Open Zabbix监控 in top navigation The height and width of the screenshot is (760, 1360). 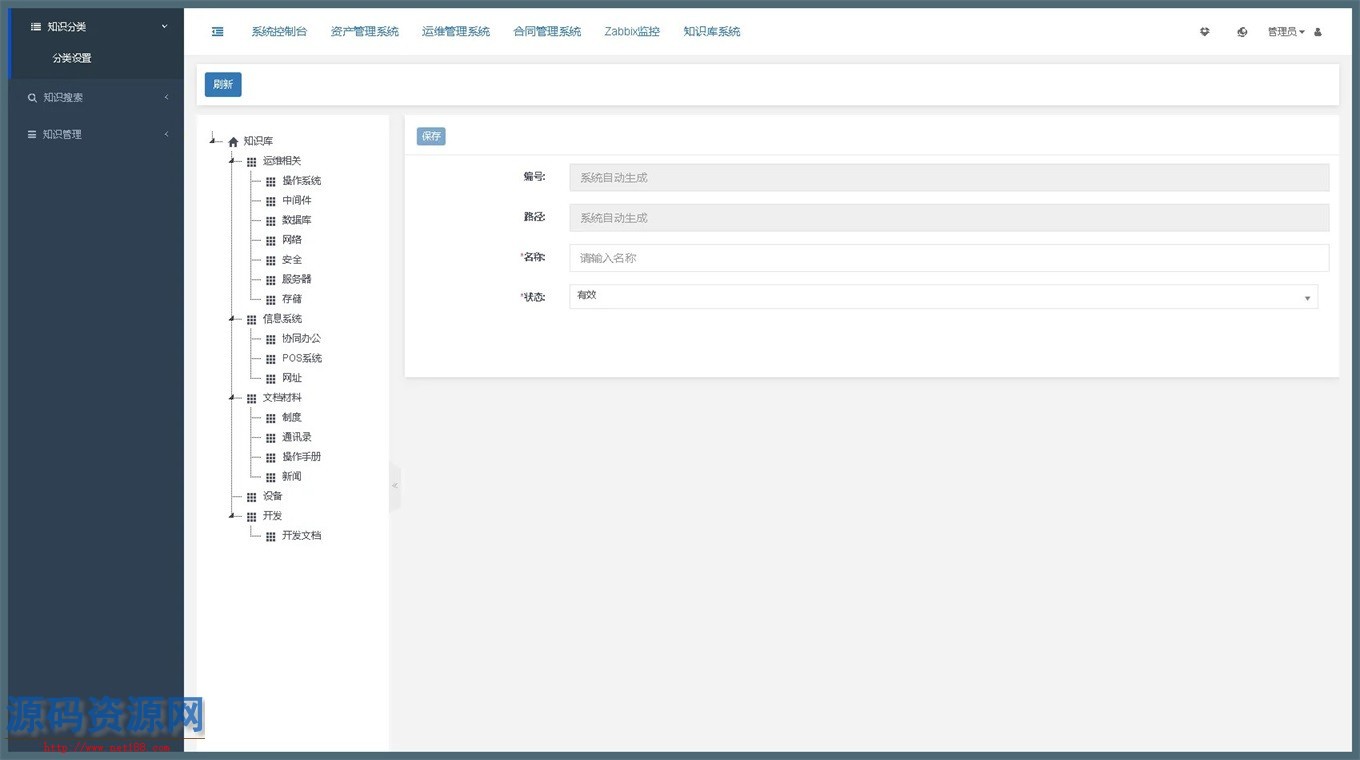(x=632, y=32)
